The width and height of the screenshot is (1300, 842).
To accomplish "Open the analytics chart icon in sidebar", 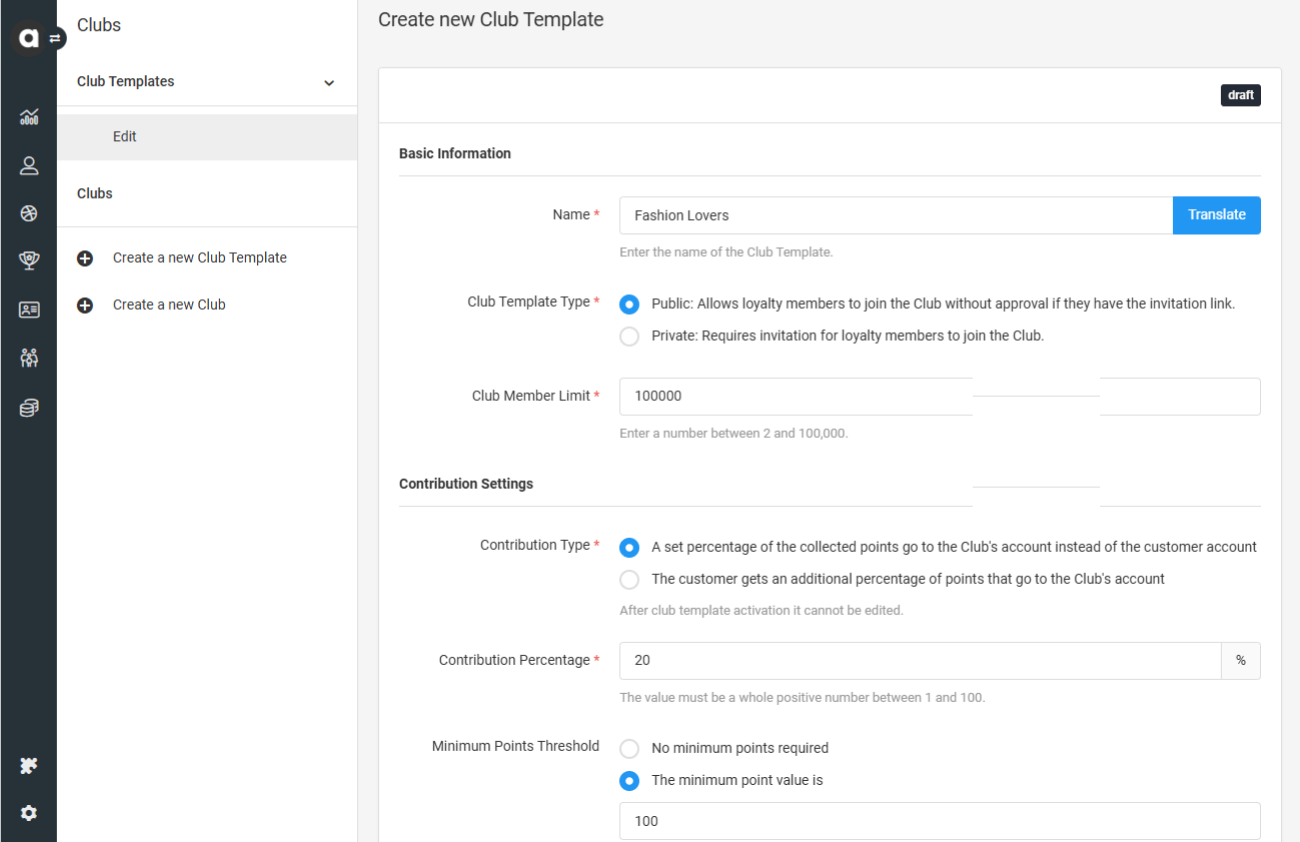I will [x=28, y=117].
